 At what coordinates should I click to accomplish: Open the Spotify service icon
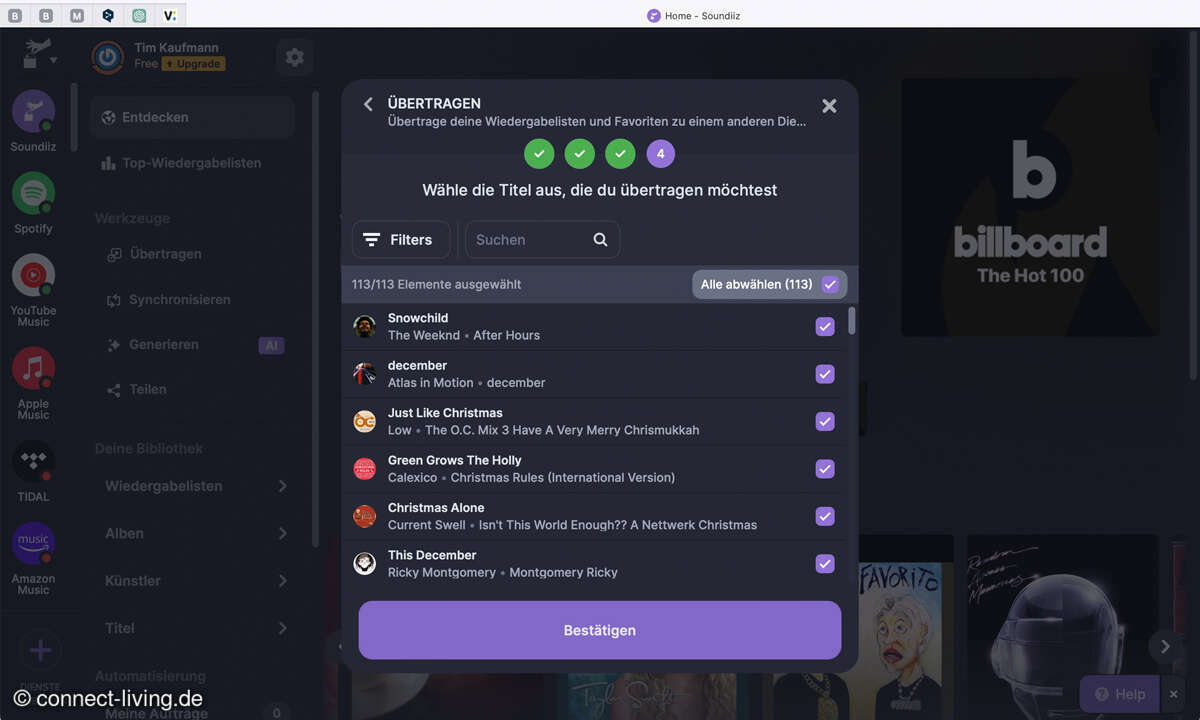(x=33, y=193)
